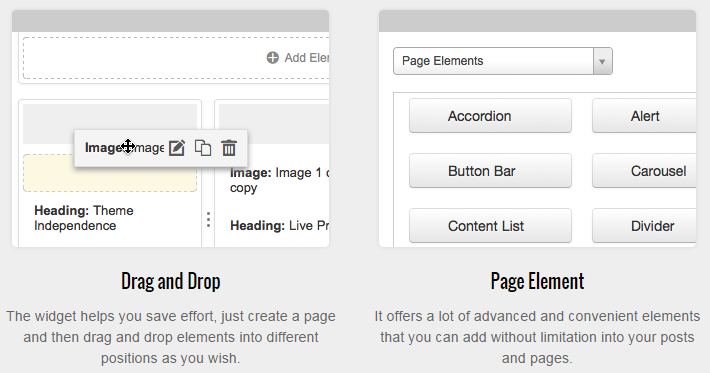Pick the Carousel element button
This screenshot has height=373, width=710.
click(x=644, y=171)
